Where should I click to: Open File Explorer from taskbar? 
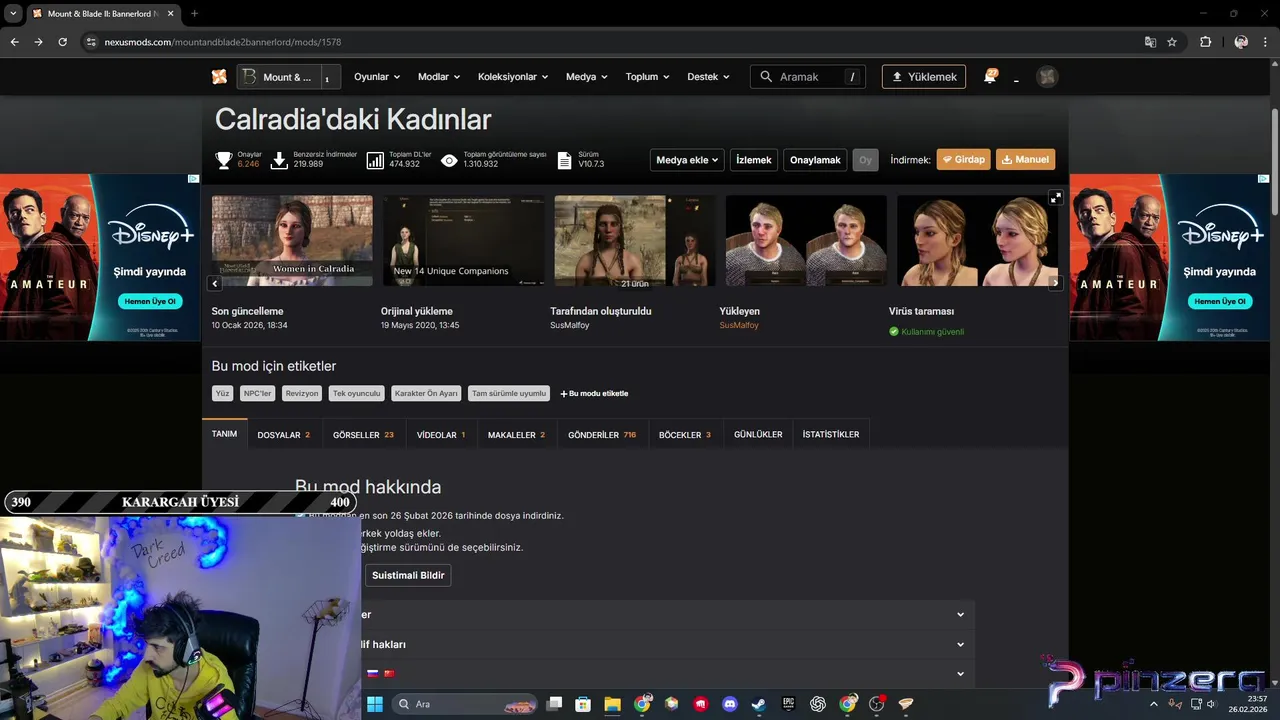click(612, 704)
